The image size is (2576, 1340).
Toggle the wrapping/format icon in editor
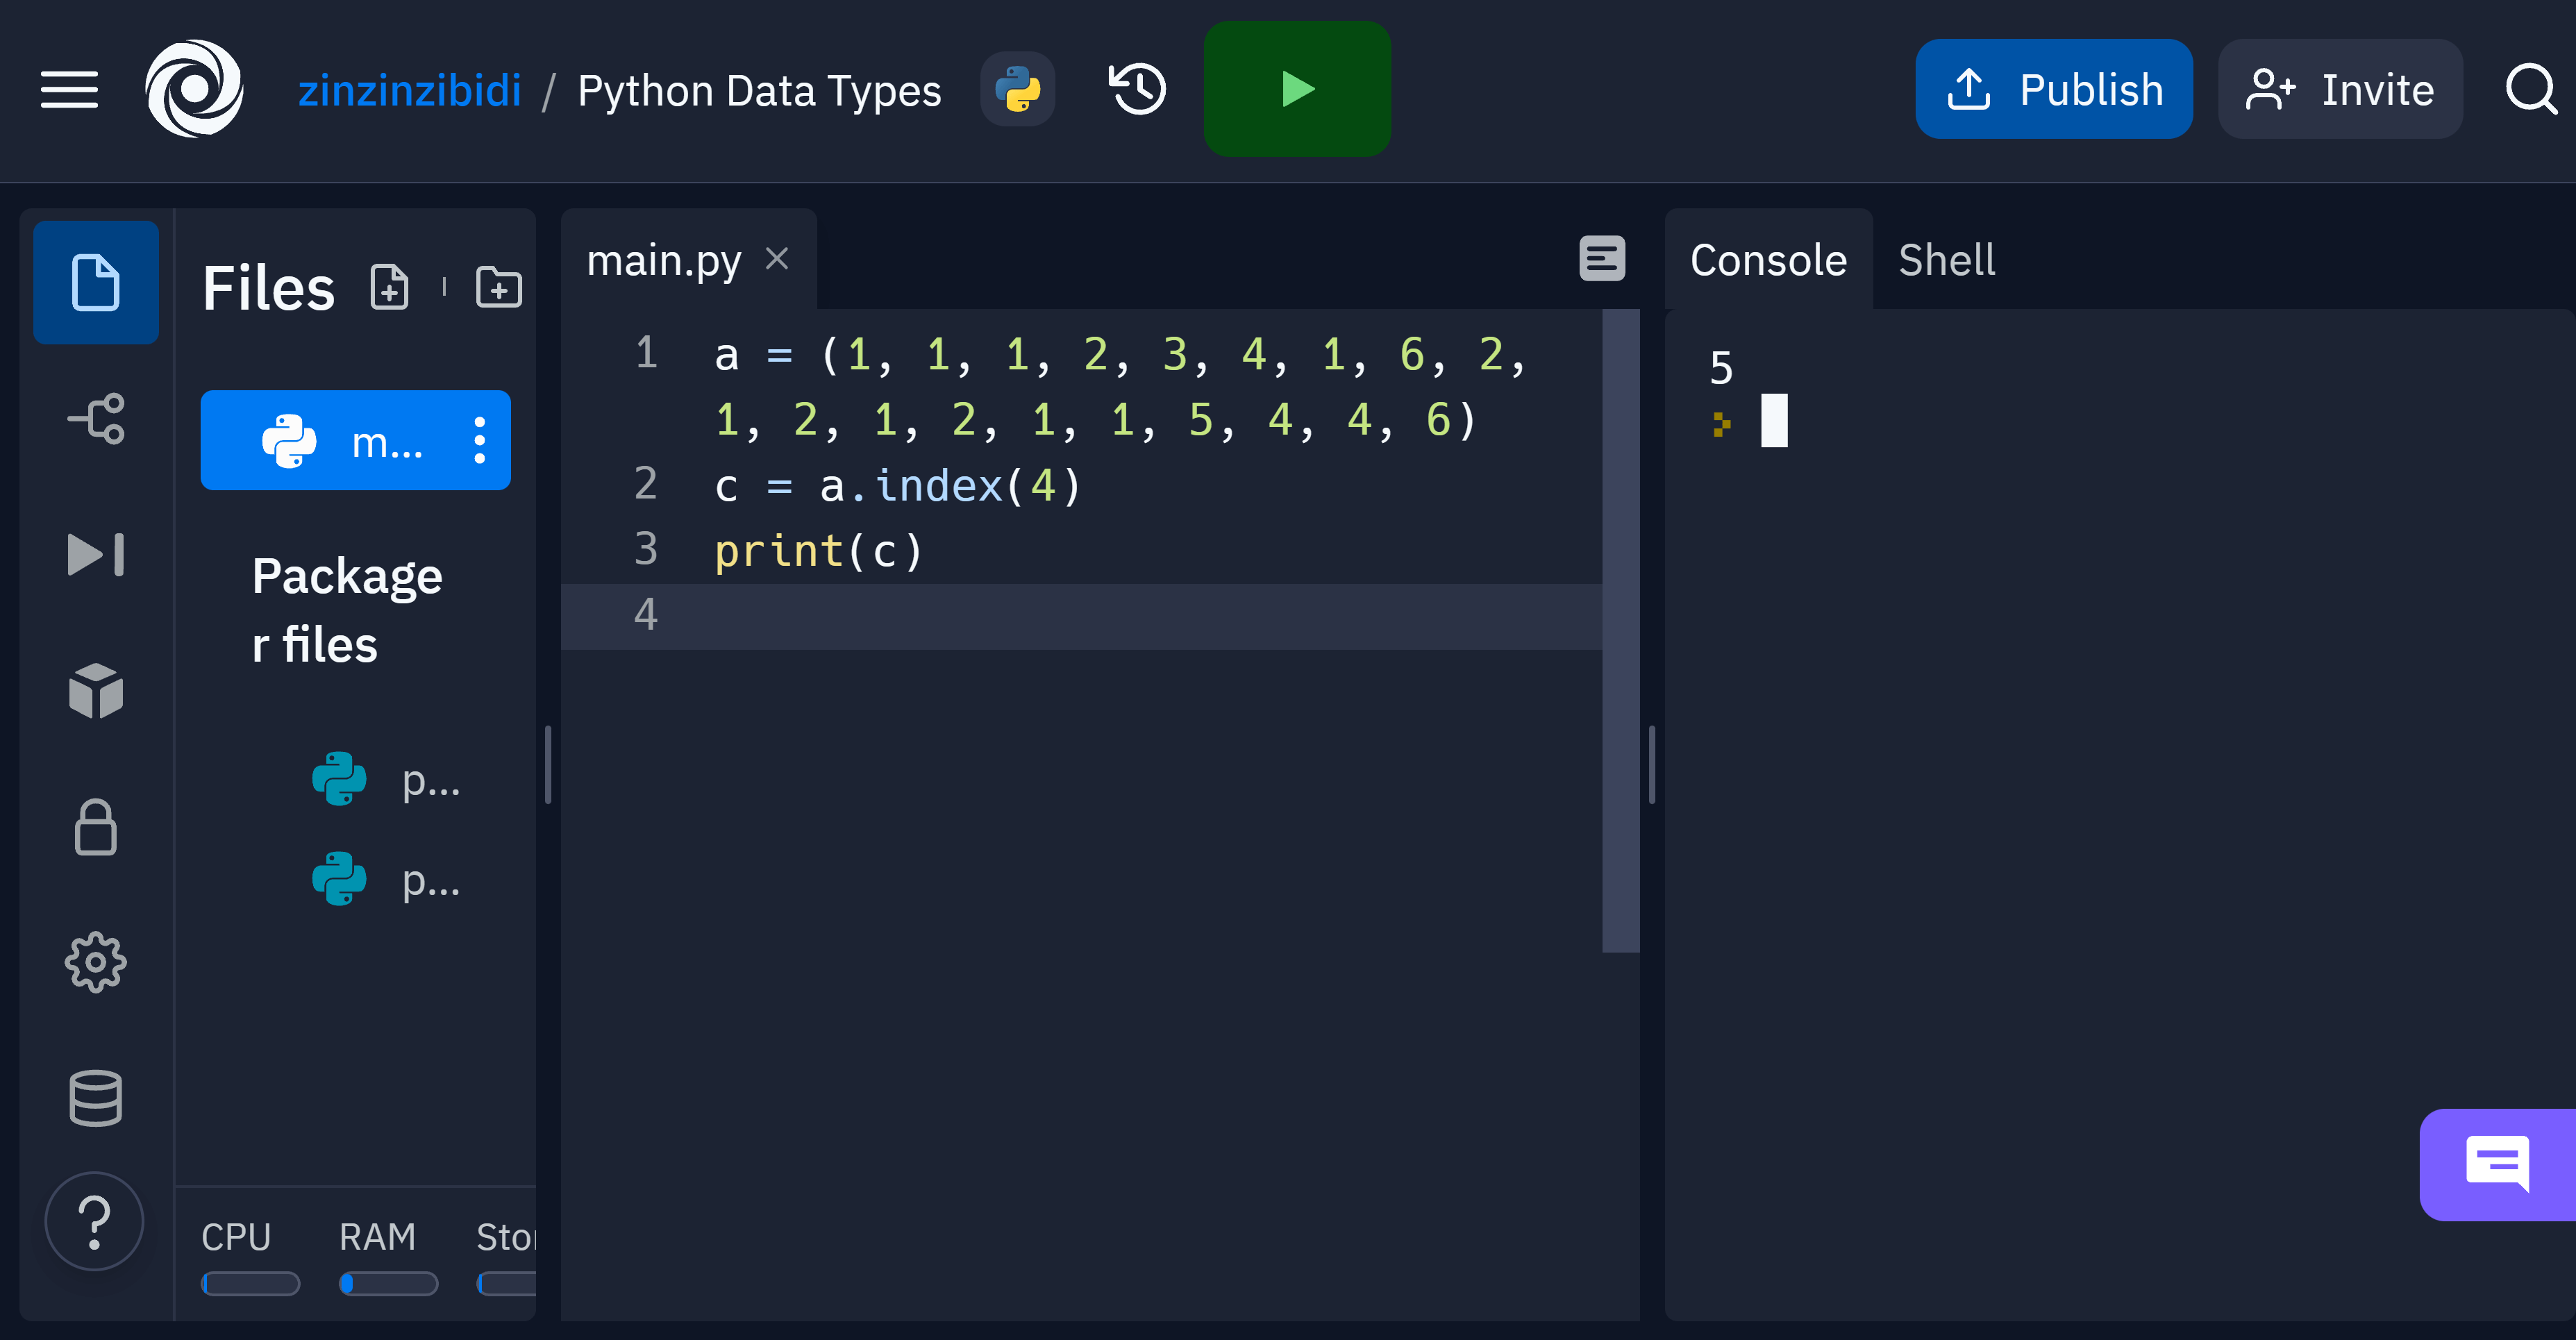click(1601, 259)
